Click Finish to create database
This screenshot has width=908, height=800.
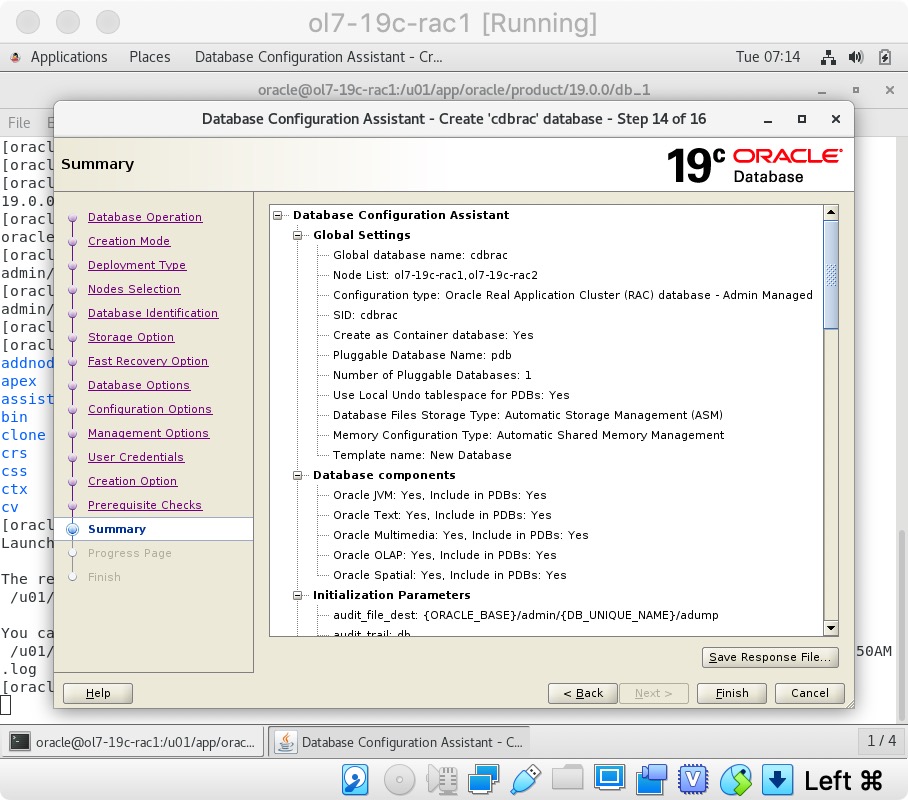point(732,693)
